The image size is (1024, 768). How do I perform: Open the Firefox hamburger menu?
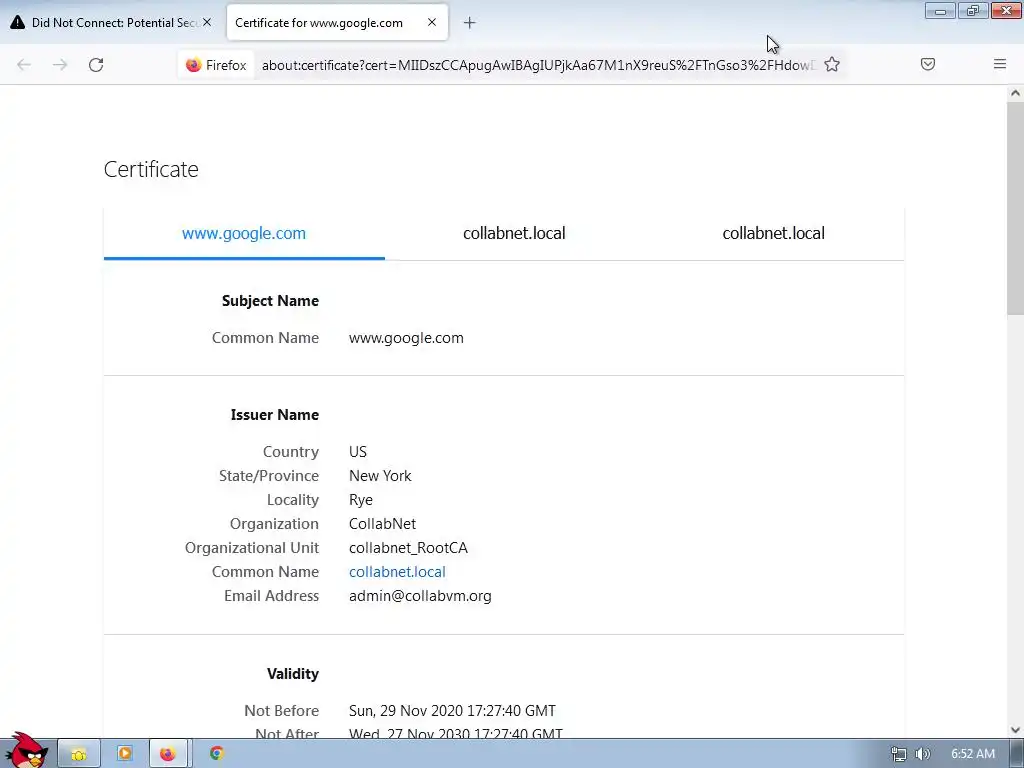(x=999, y=64)
